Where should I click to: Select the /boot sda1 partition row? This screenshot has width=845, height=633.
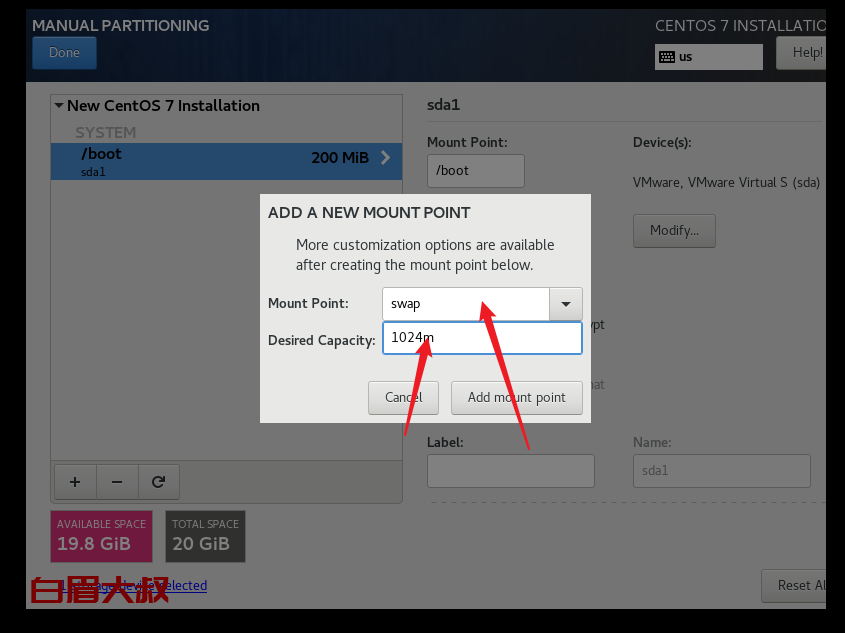226,161
